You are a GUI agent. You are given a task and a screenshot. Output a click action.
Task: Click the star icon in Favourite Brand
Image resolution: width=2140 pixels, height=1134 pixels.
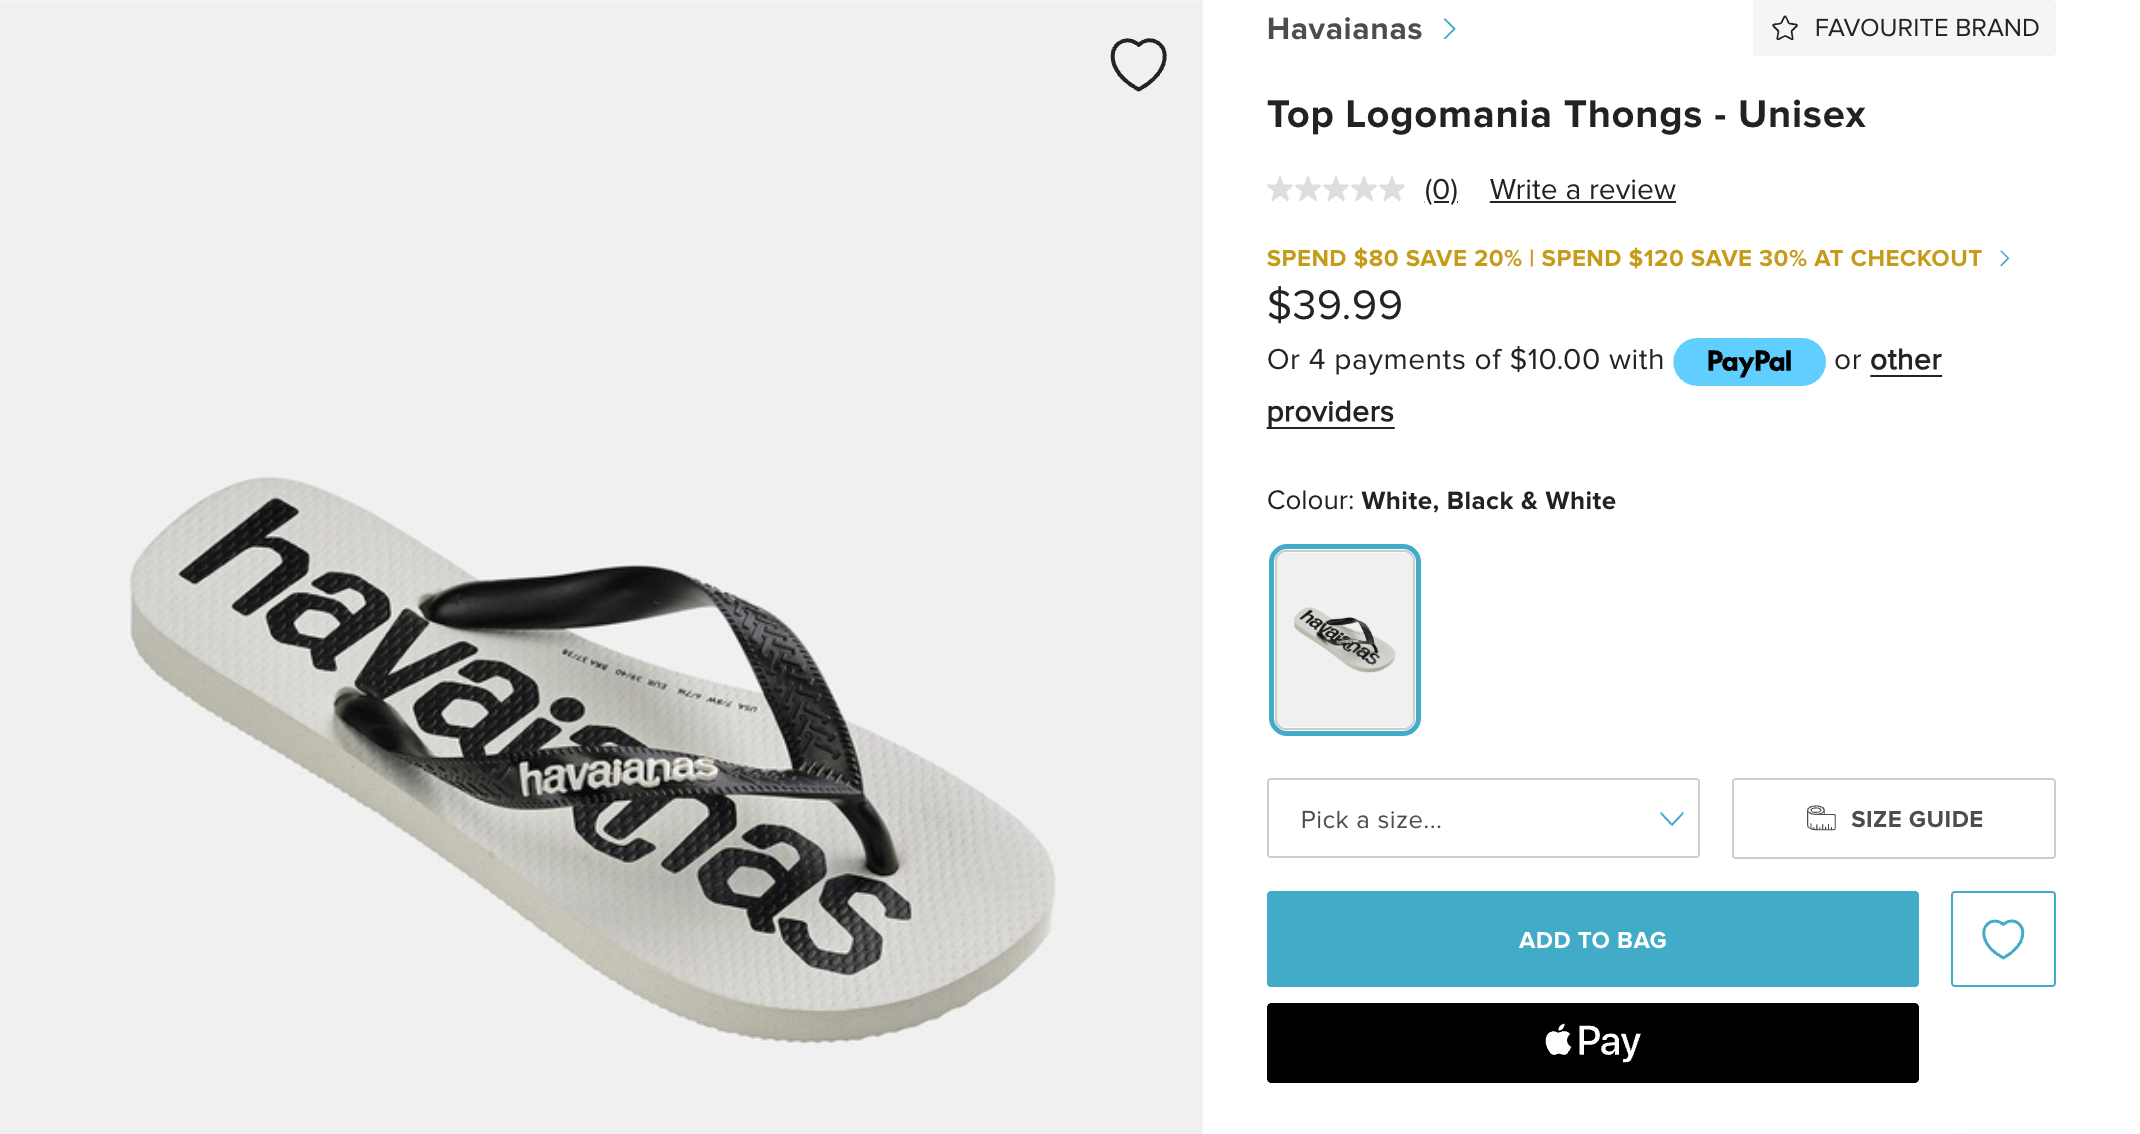click(x=1785, y=28)
